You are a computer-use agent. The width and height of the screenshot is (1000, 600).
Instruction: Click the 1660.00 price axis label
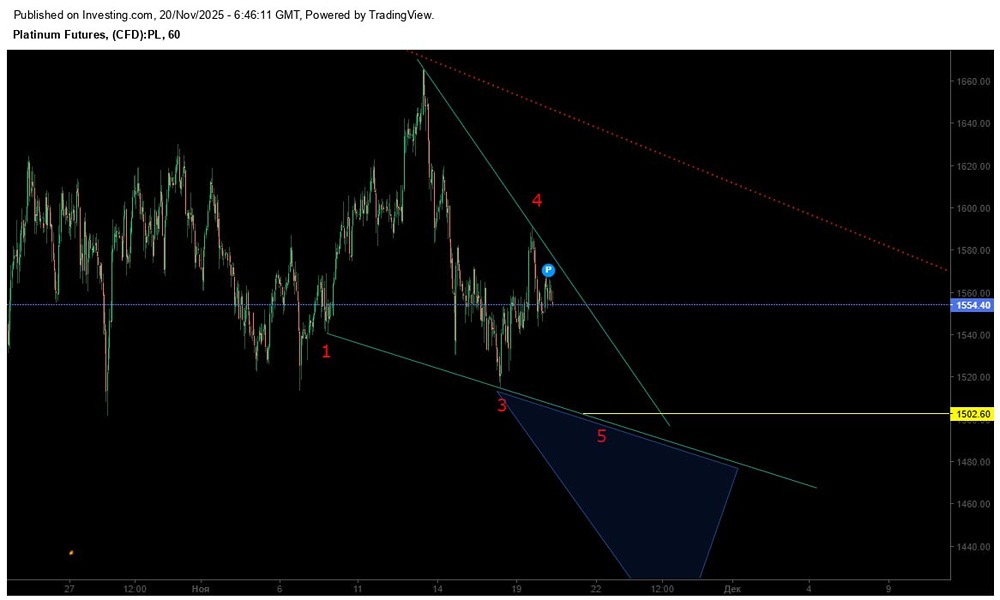972,81
